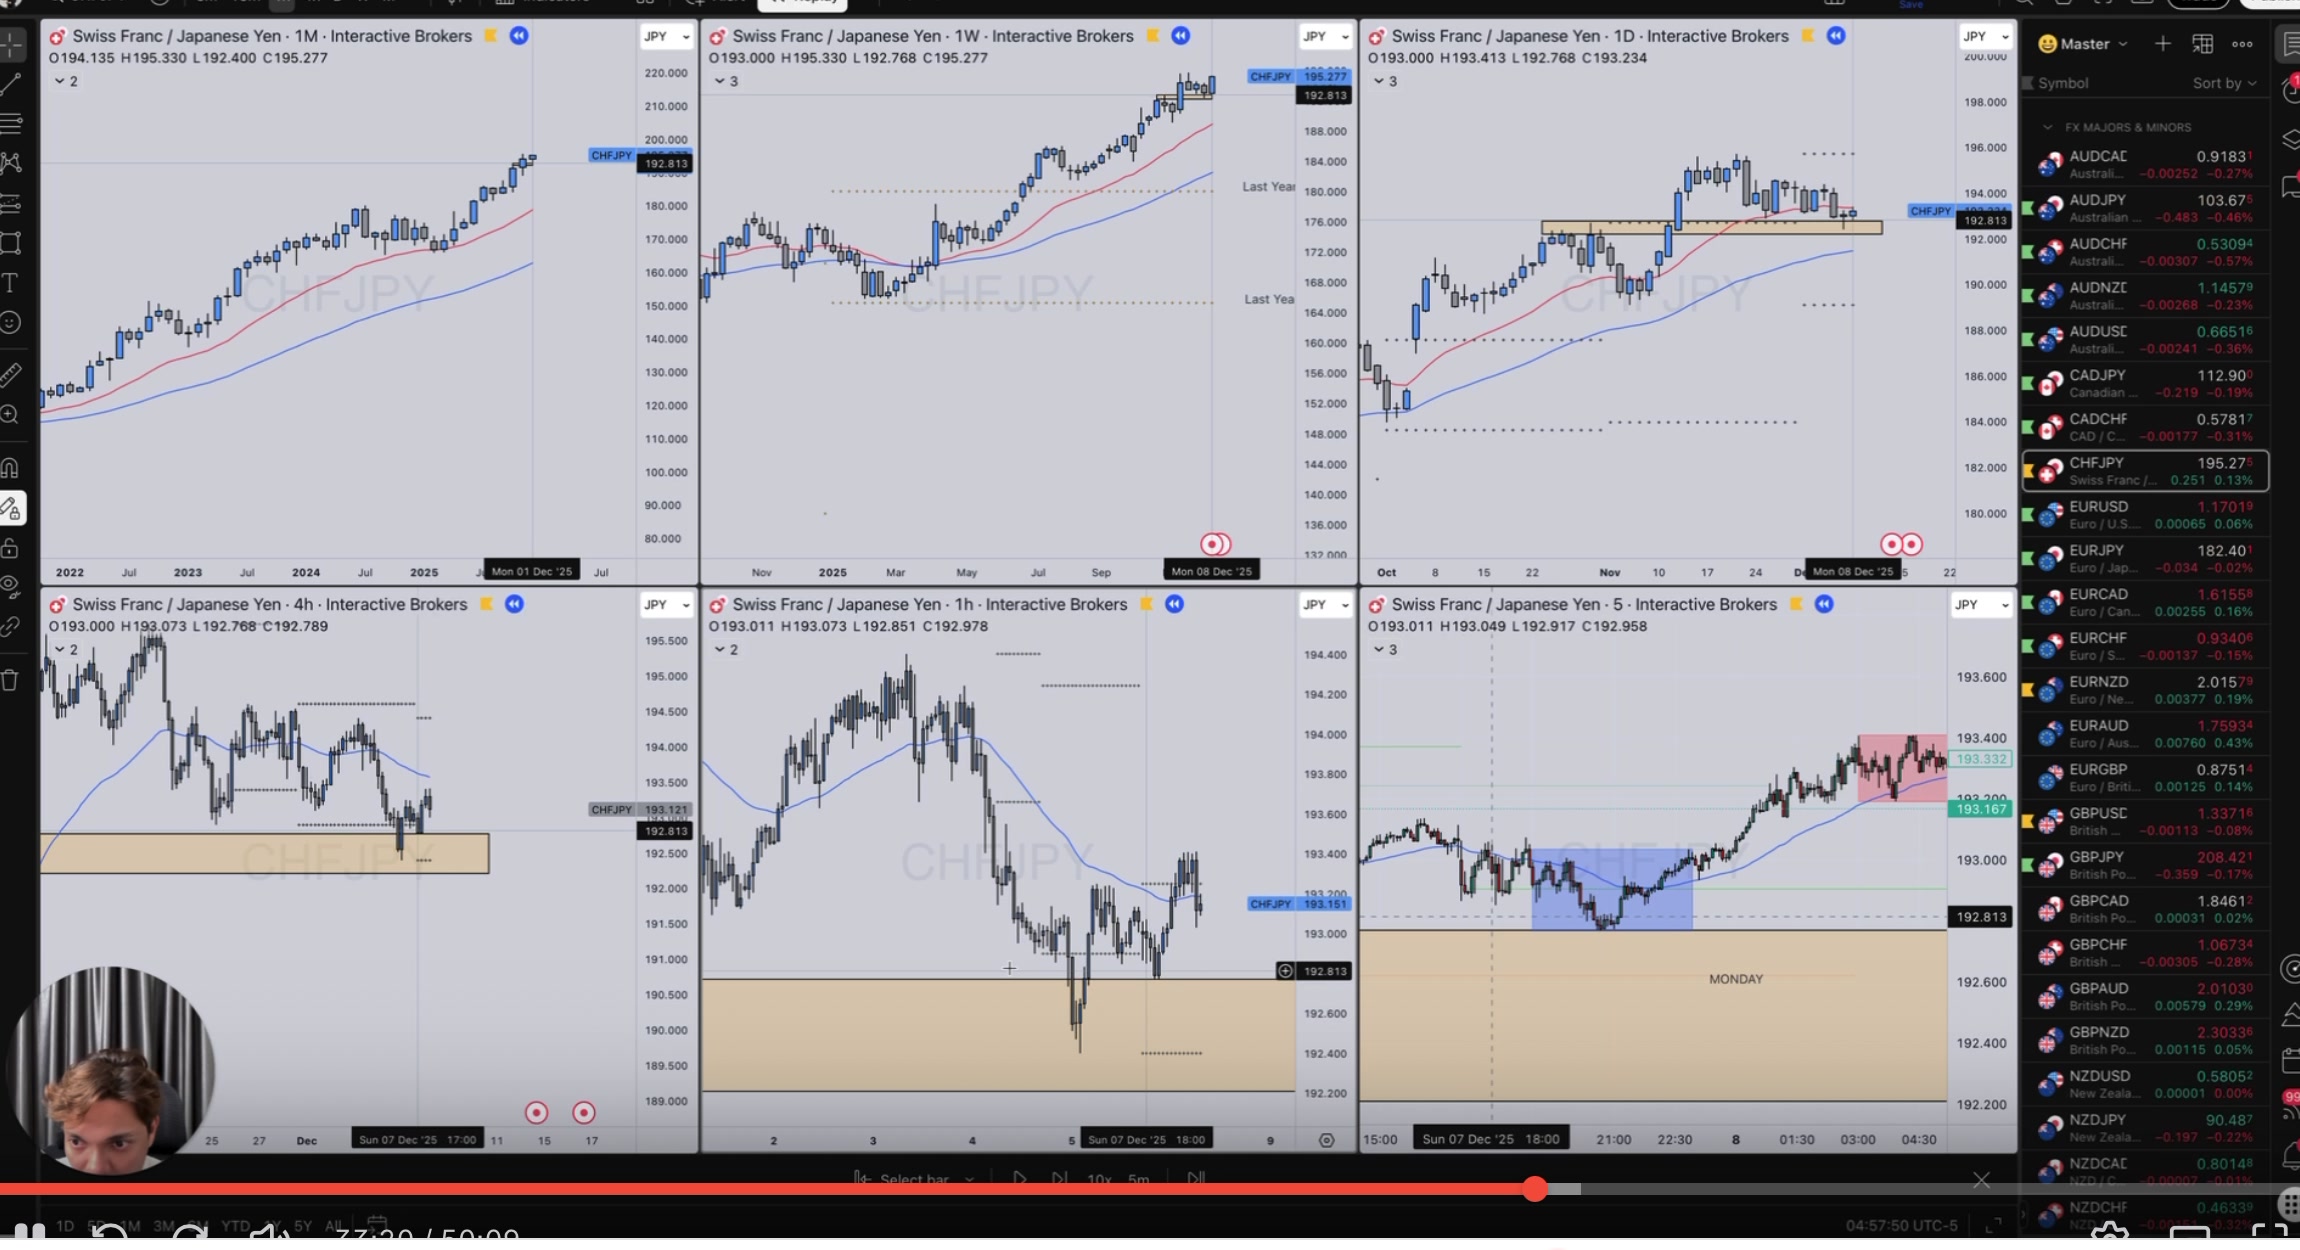Open the Text annotation tool
This screenshot has height=1250, width=2300.
pos(11,283)
